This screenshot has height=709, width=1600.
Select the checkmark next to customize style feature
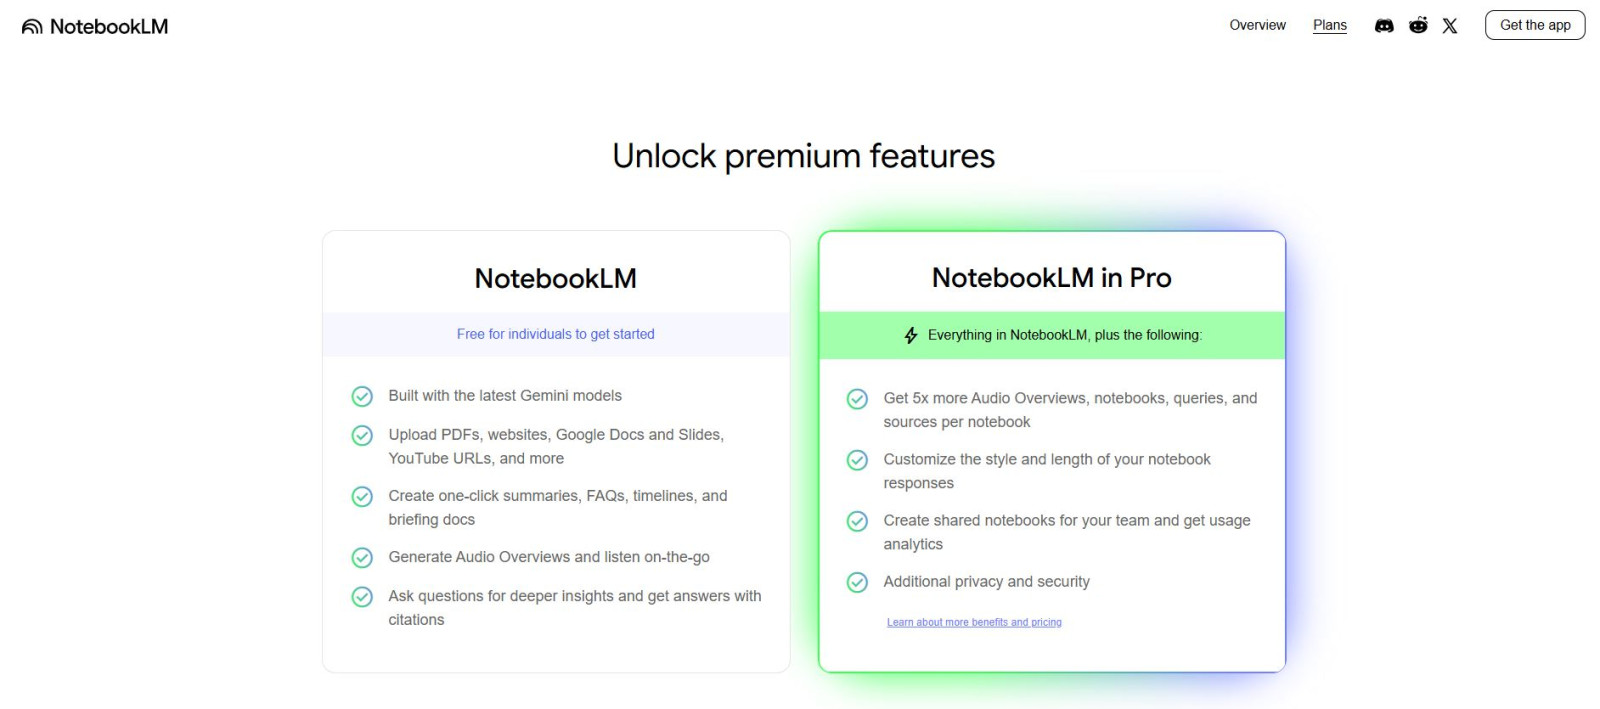click(x=858, y=460)
